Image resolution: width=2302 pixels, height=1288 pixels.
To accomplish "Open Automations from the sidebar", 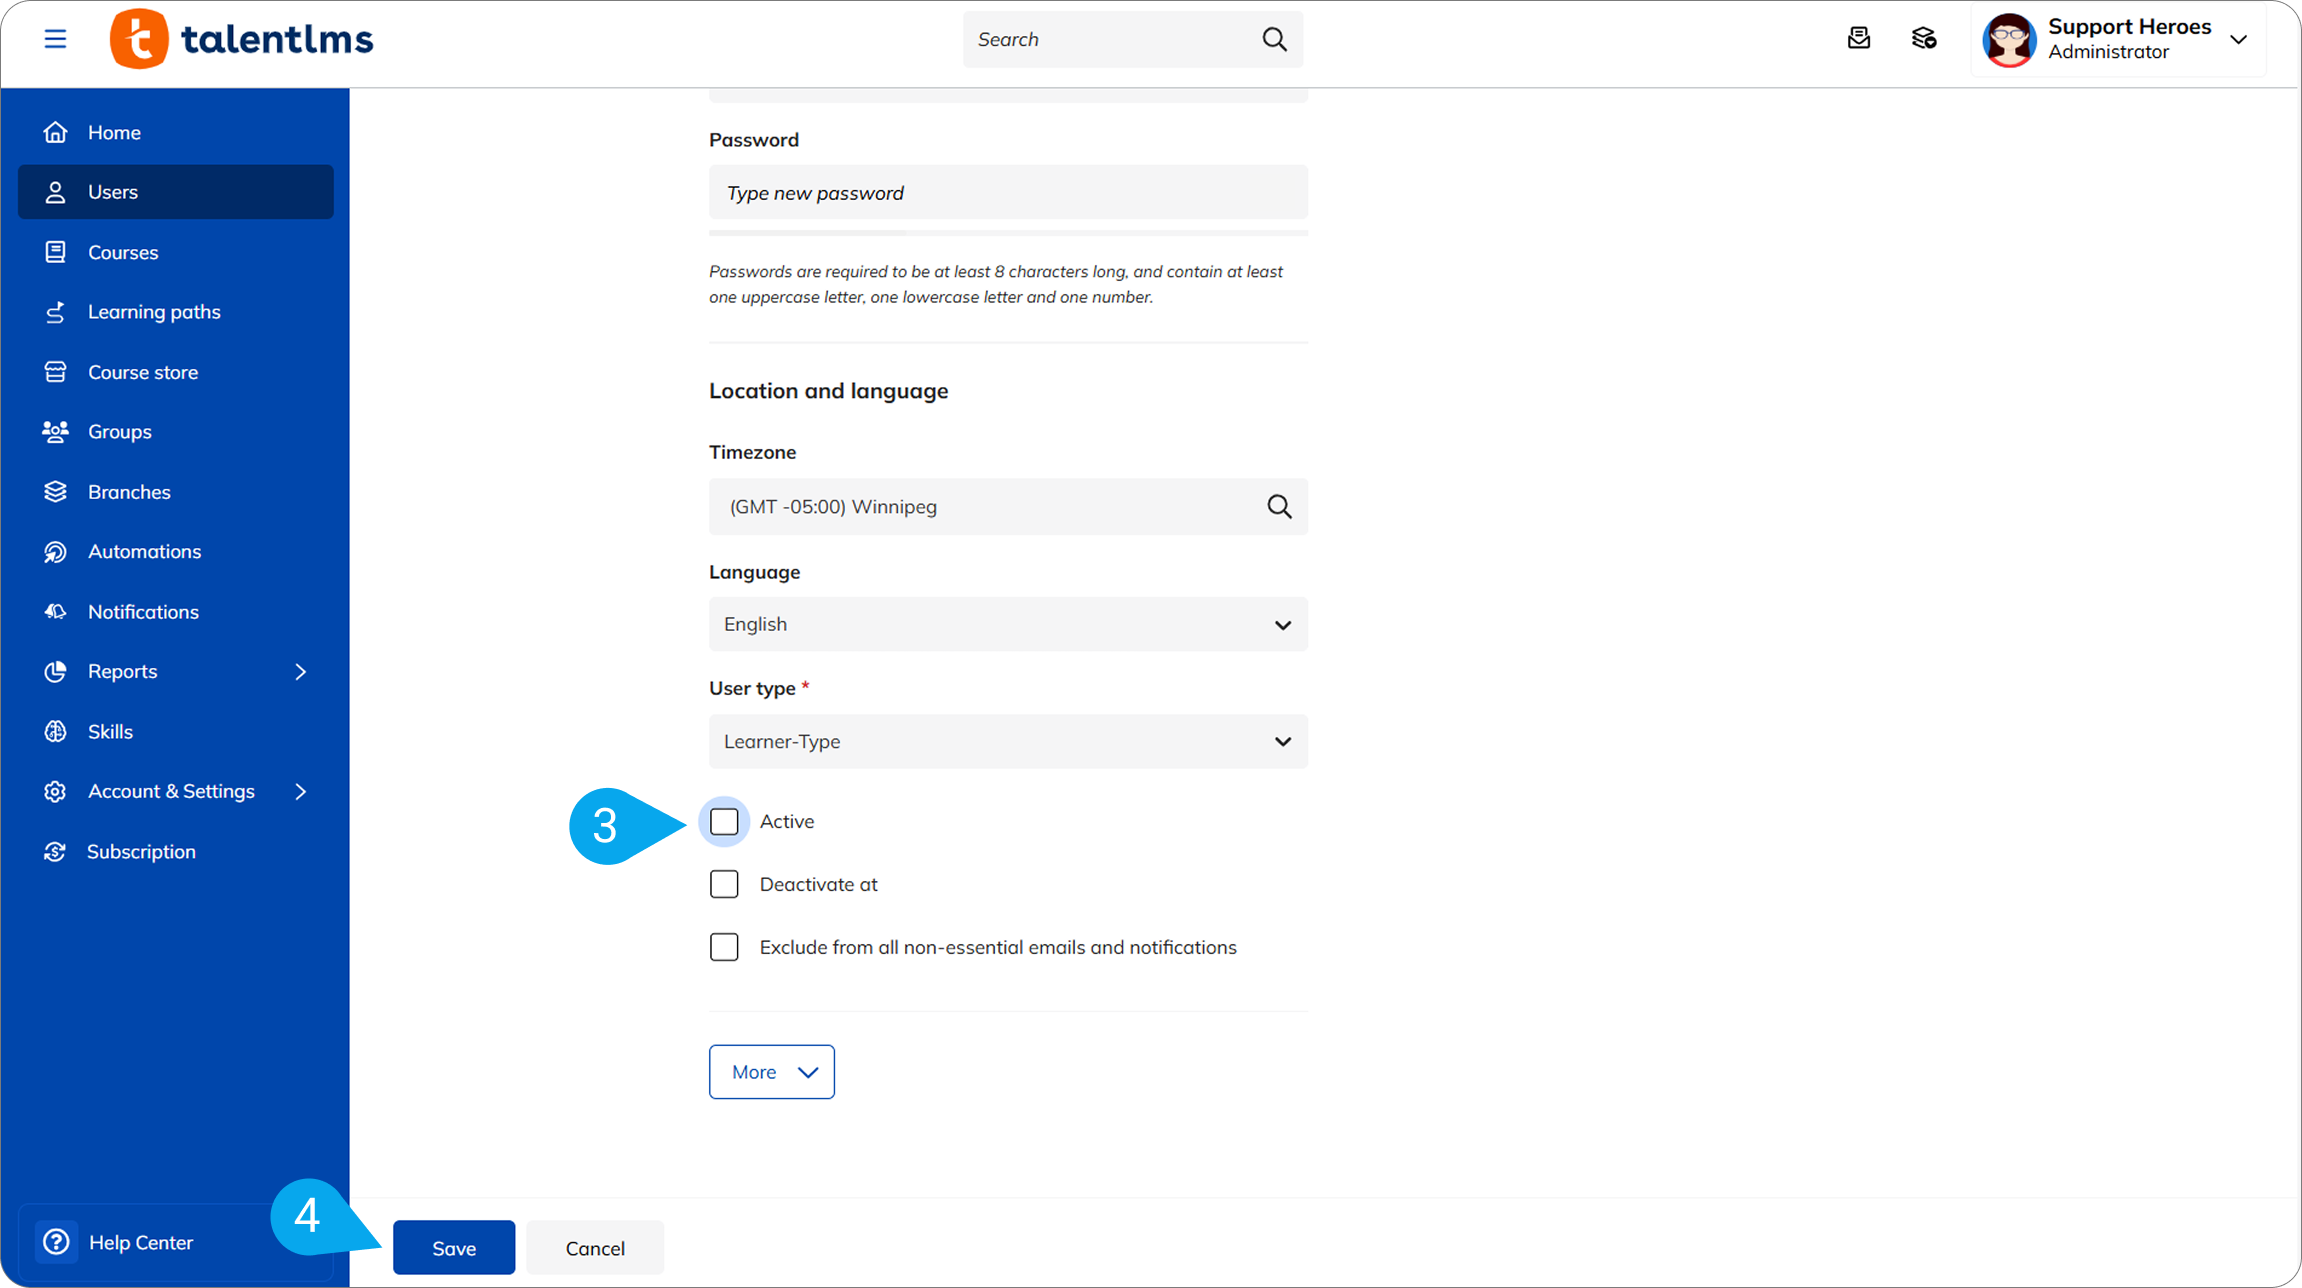I will (x=144, y=551).
